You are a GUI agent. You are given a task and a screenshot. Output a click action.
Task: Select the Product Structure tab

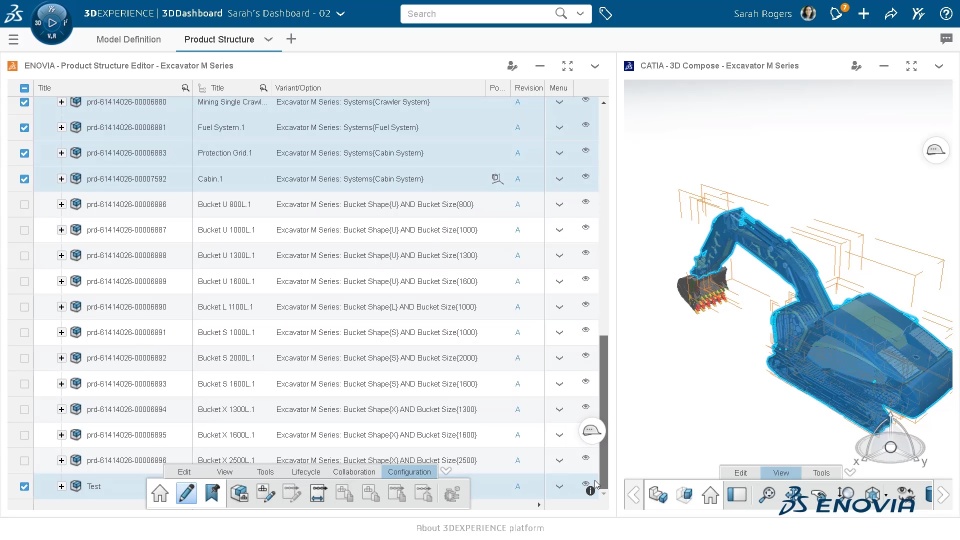[219, 39]
